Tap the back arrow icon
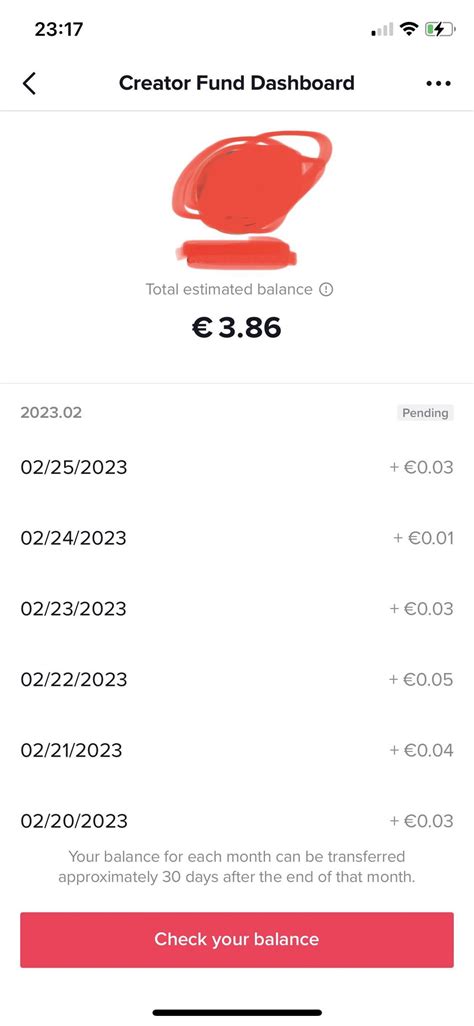474x1026 pixels. [29, 84]
